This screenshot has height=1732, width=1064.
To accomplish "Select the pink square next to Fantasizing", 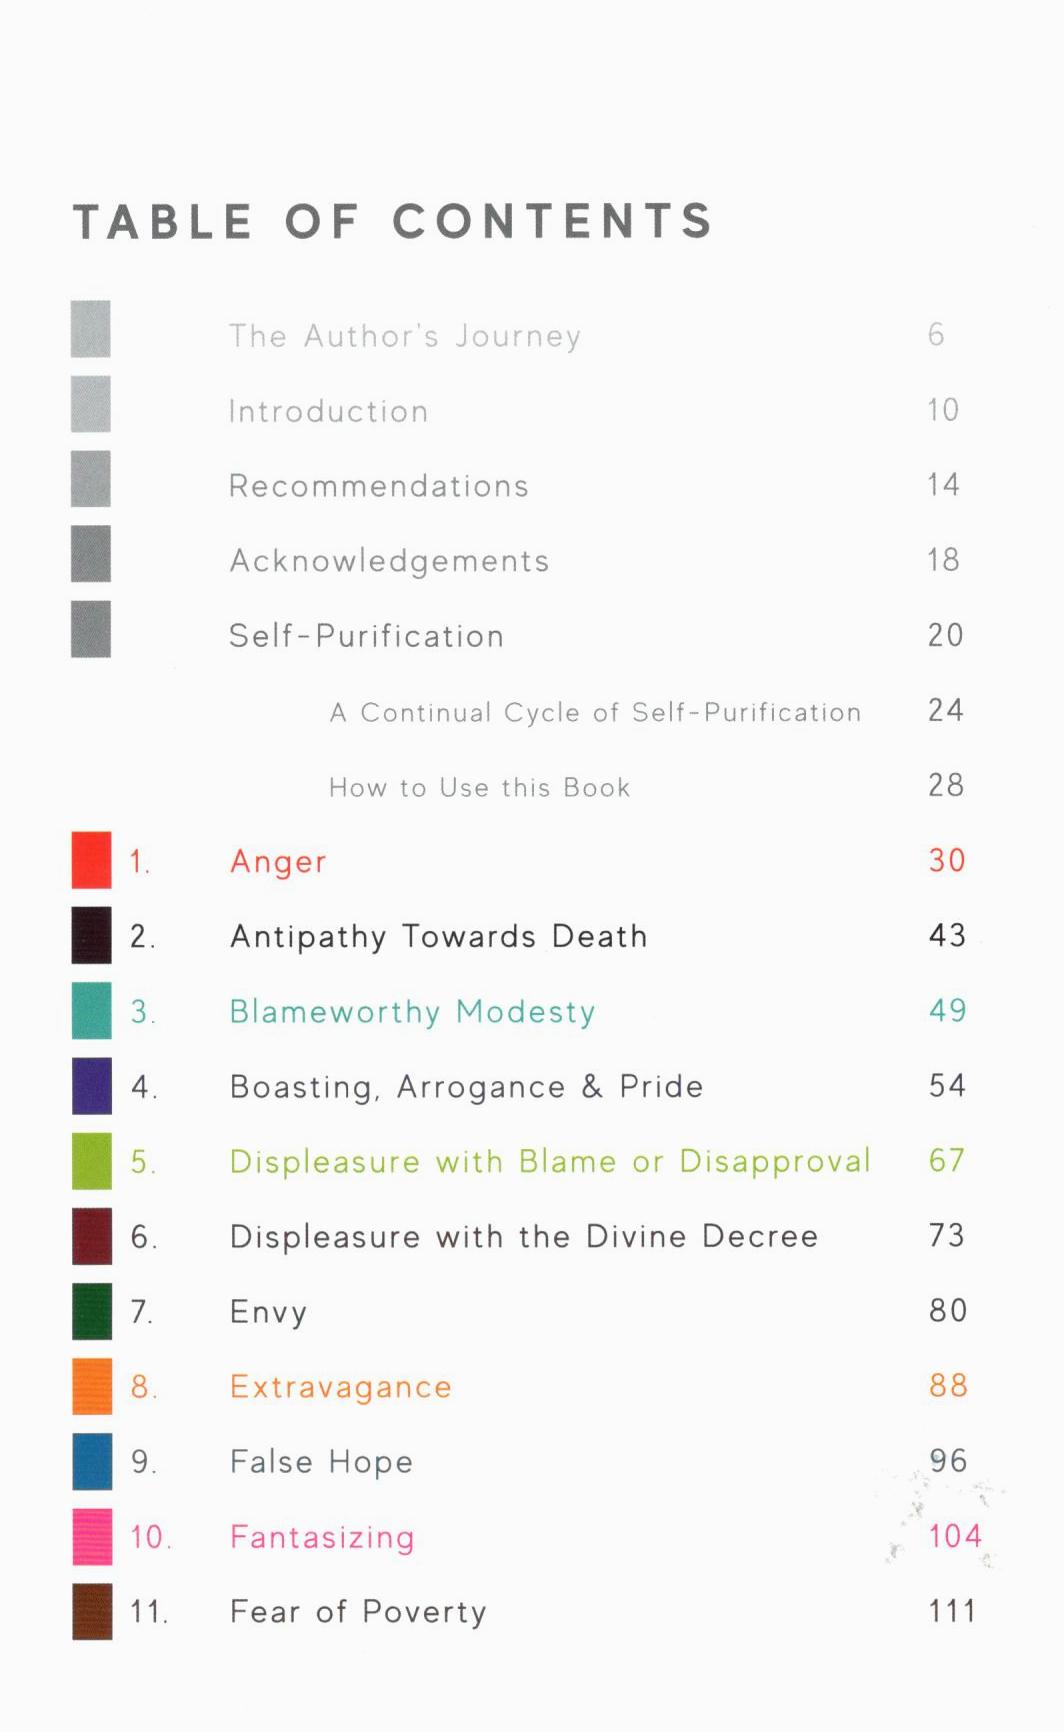I will [91, 1536].
